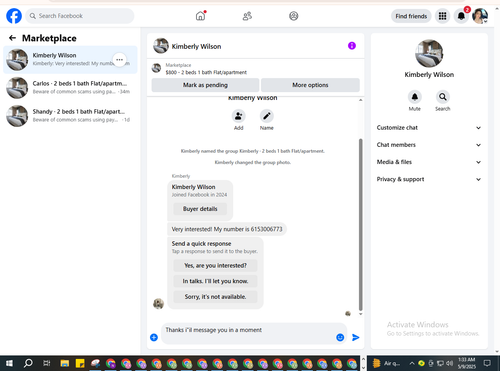Open Windows taskbar search
The height and width of the screenshot is (371, 500).
[29, 363]
